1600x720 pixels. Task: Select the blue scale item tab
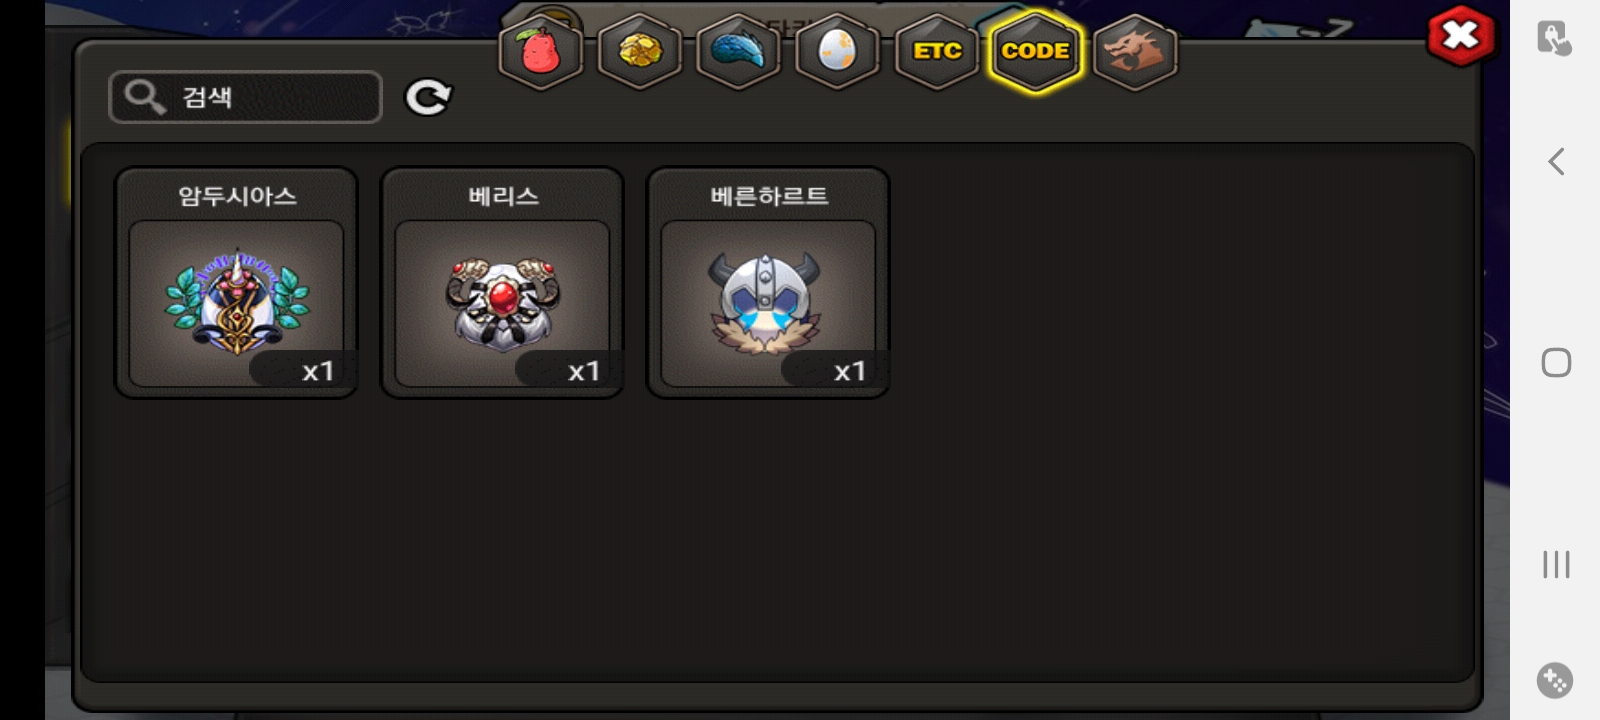click(x=738, y=51)
